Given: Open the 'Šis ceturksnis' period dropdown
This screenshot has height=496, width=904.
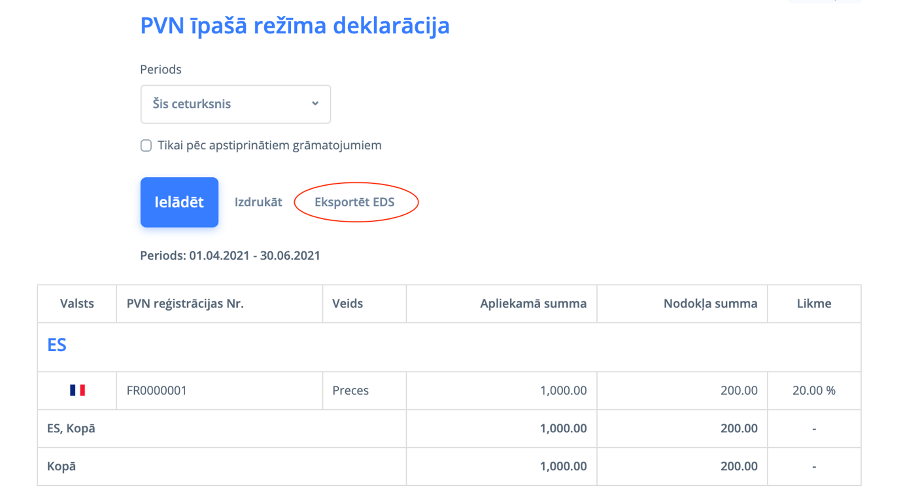Looking at the screenshot, I should pyautogui.click(x=235, y=104).
